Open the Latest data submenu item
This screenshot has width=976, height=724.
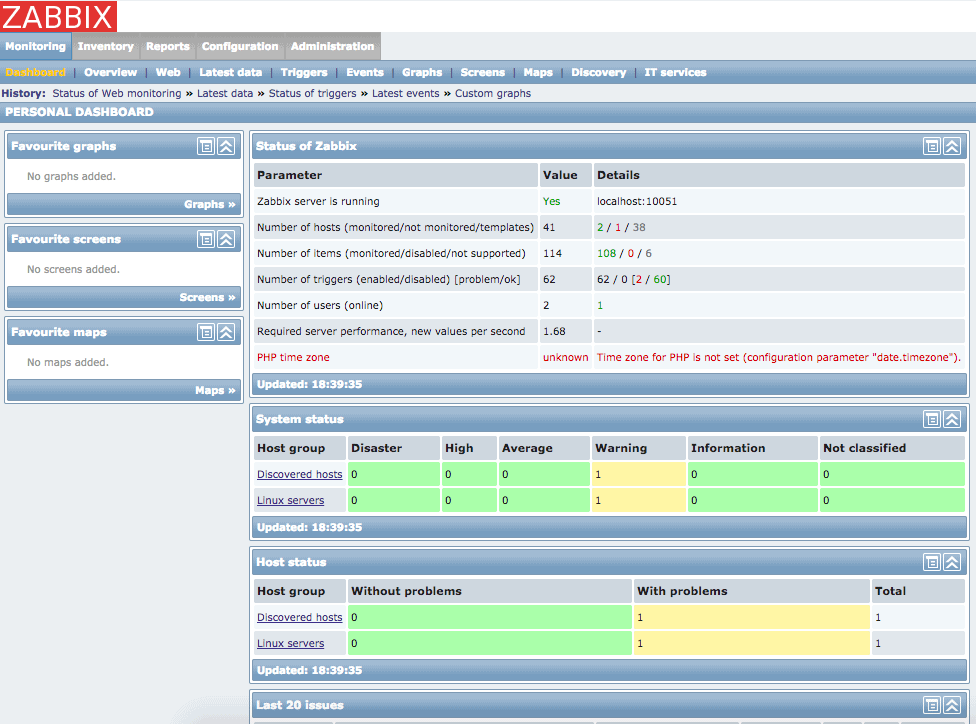click(x=230, y=72)
